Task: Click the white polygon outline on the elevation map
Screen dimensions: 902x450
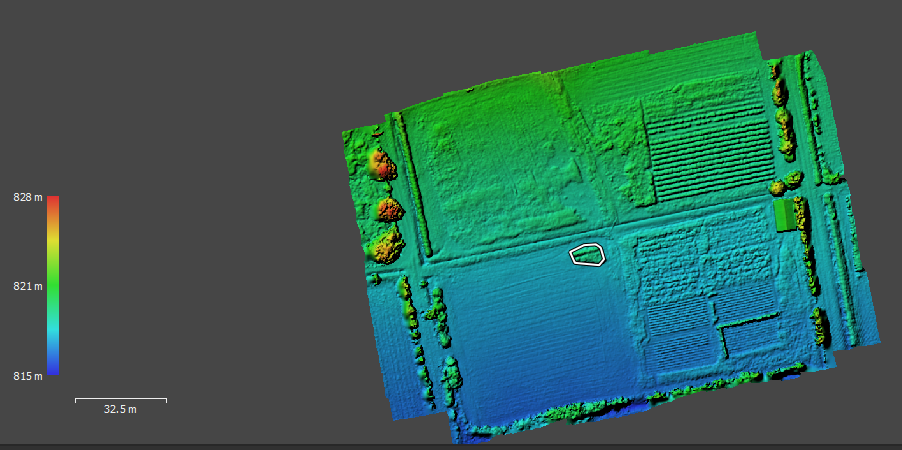Action: 587,255
